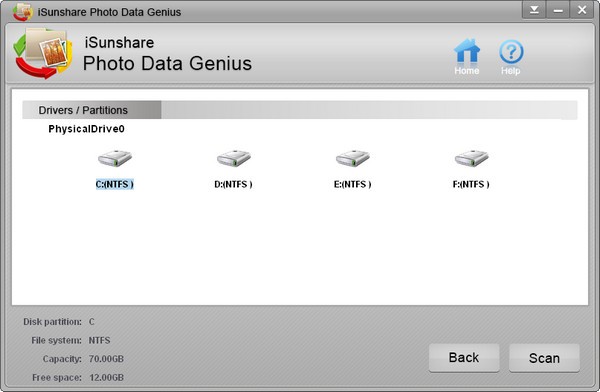Open Help via question mark icon
This screenshot has width=600, height=392.
tap(511, 52)
